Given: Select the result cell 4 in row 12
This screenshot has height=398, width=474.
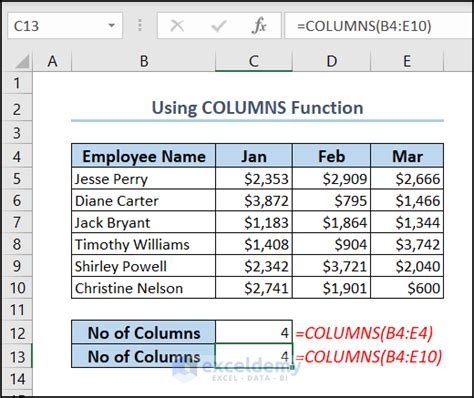Looking at the screenshot, I should point(254,333).
